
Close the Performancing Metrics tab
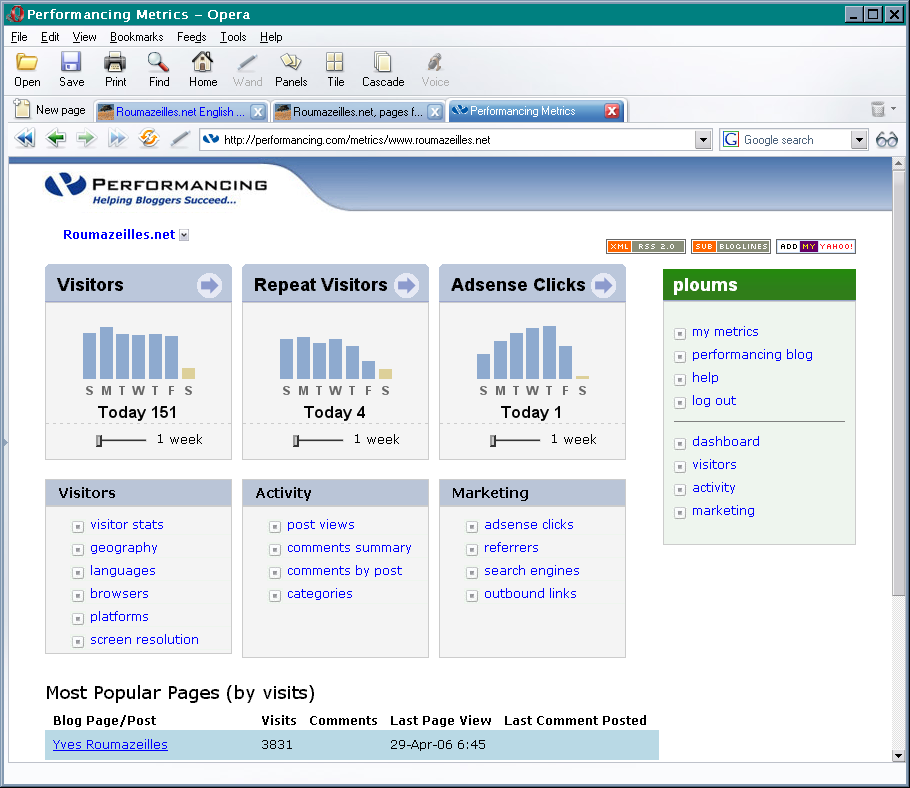[x=612, y=111]
